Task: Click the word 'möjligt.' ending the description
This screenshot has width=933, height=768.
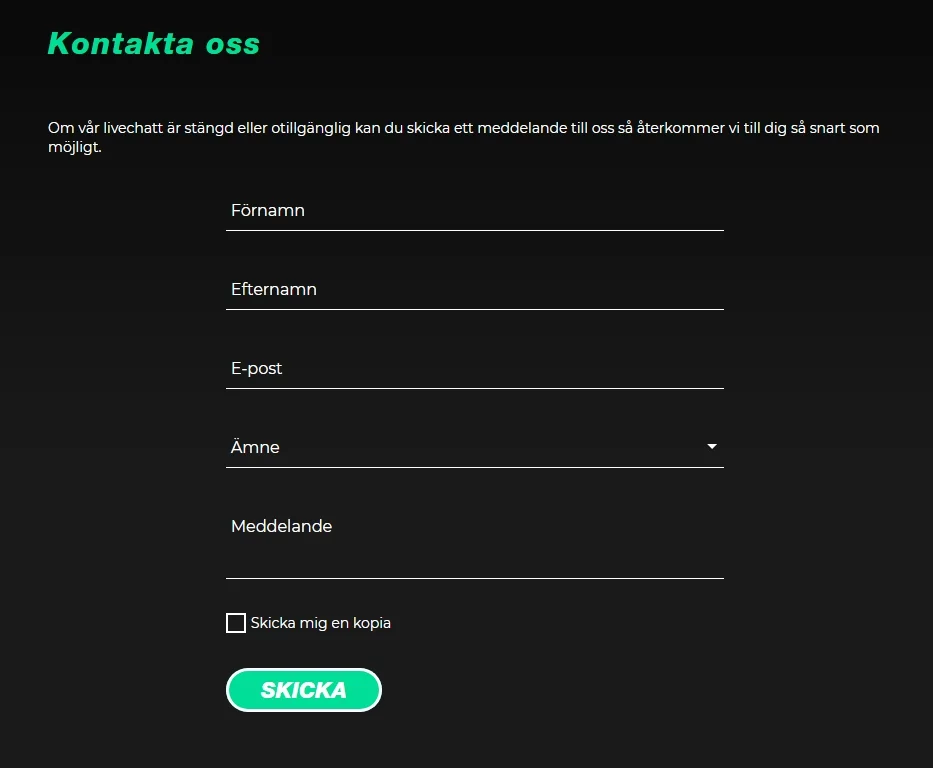Action: 75,148
